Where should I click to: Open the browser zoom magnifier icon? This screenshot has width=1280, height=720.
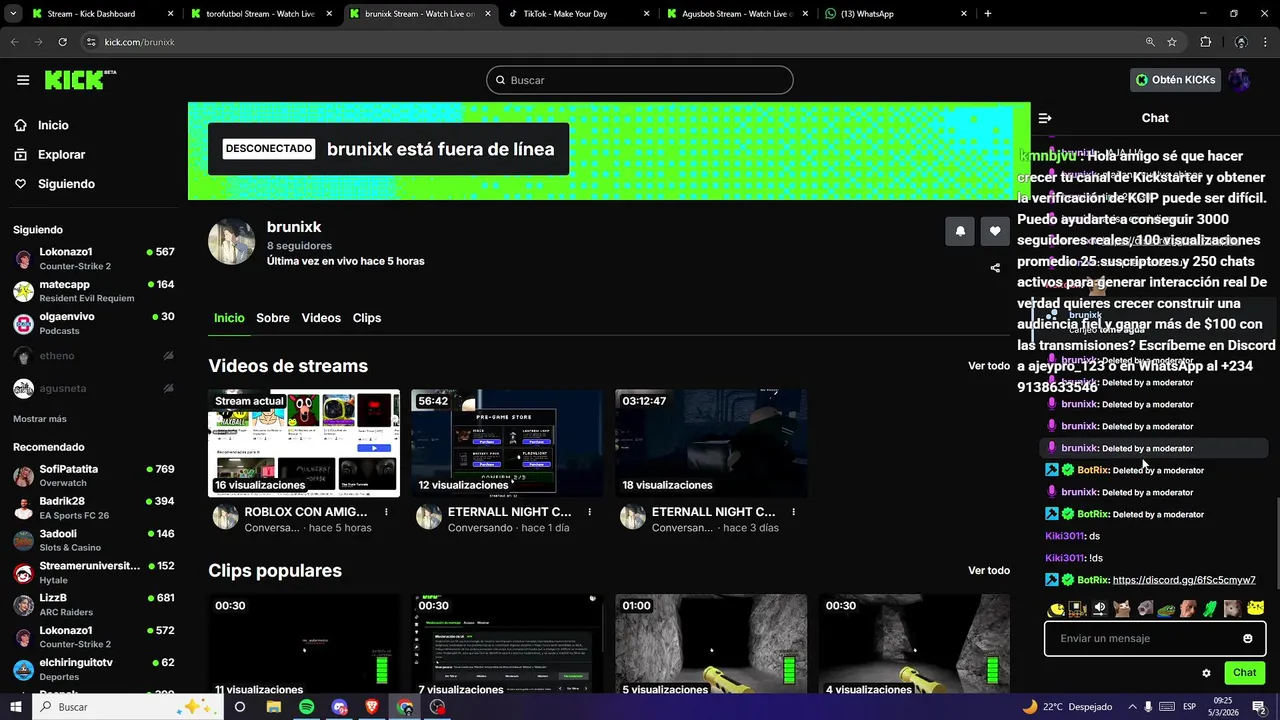point(1150,42)
